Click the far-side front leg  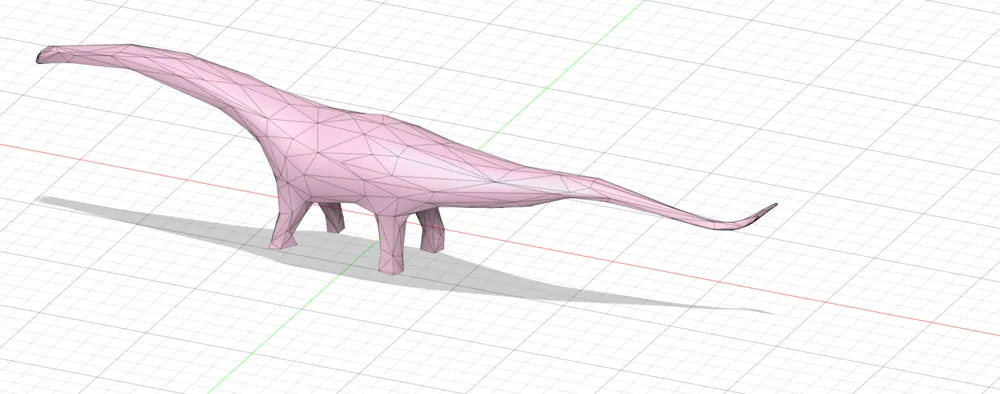(332, 217)
